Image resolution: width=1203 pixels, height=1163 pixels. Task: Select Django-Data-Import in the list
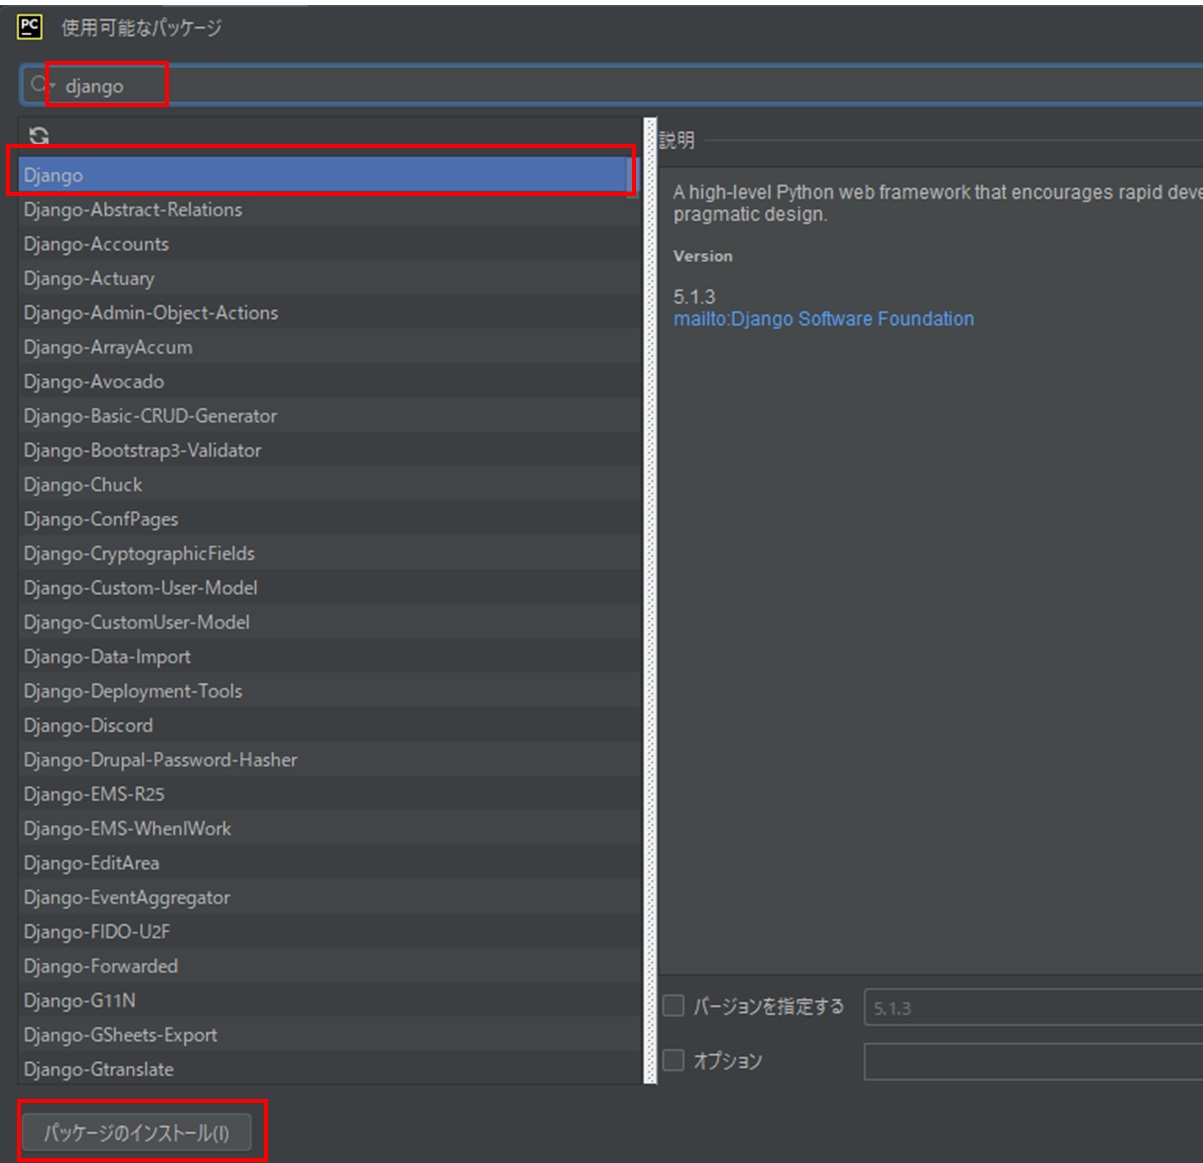click(329, 657)
